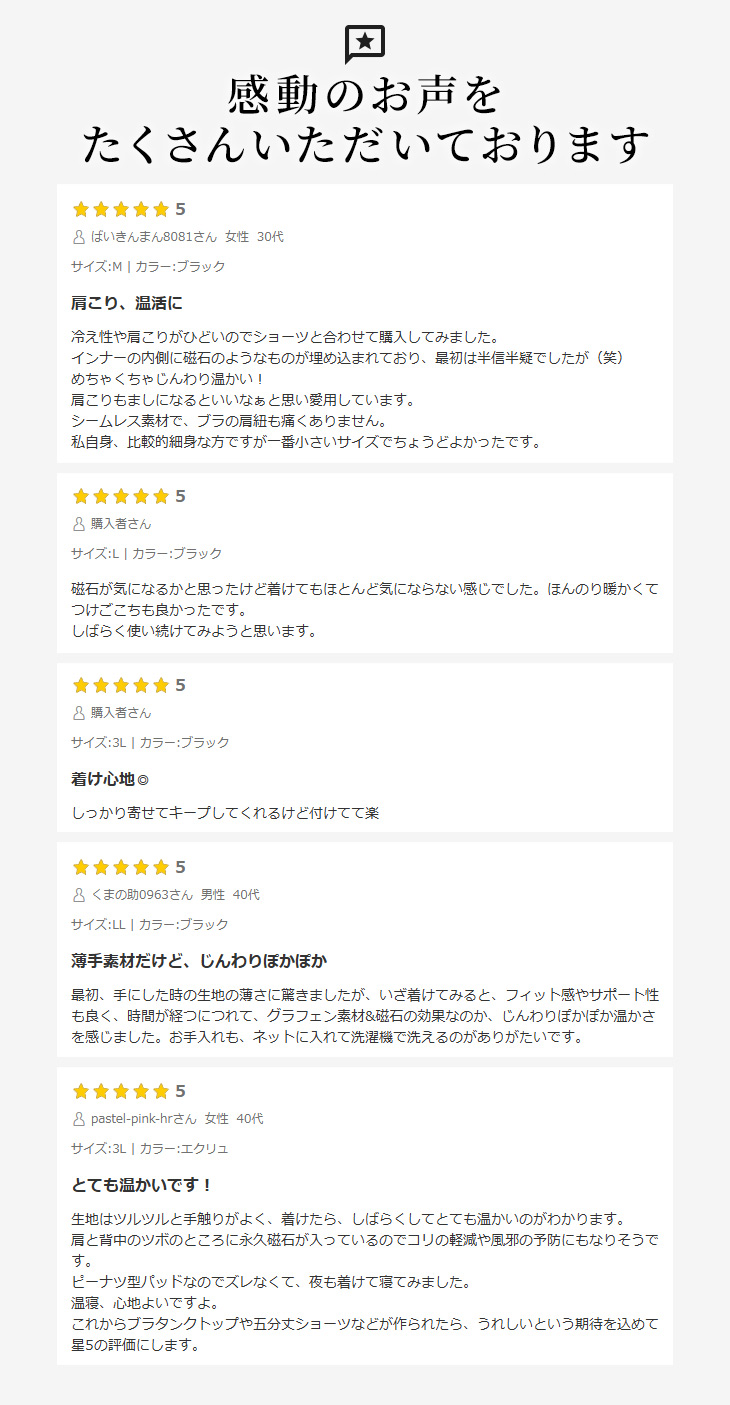The height and width of the screenshot is (1405, 730).
Task: Click the star speech-bubble icon above the heading
Action: coord(365,45)
